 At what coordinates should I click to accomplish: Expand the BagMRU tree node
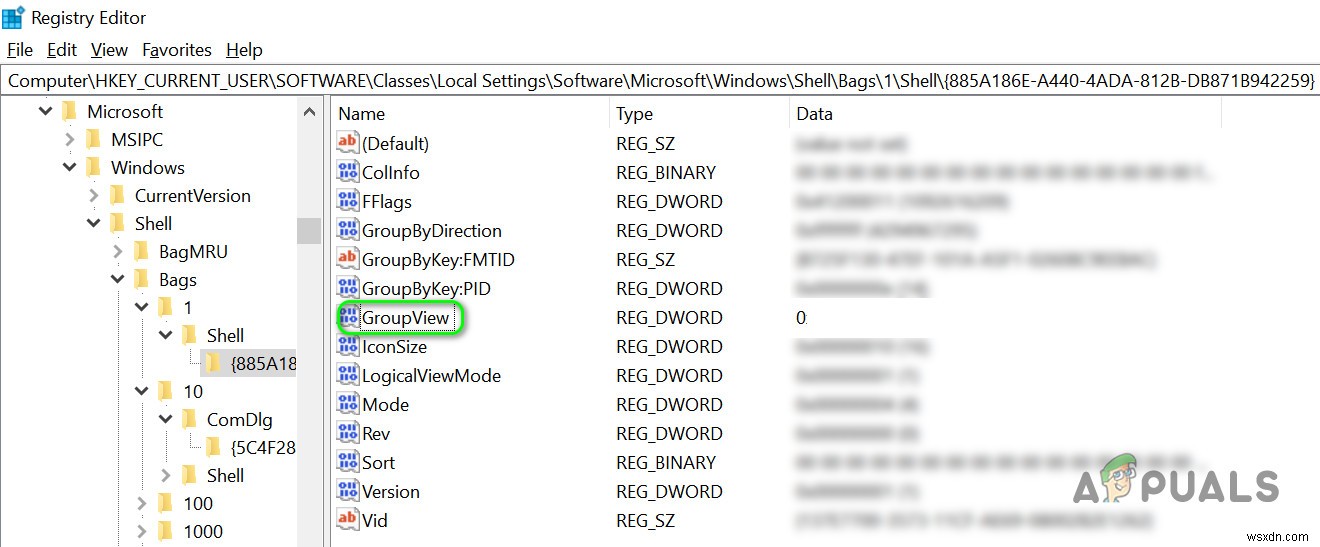[117, 251]
